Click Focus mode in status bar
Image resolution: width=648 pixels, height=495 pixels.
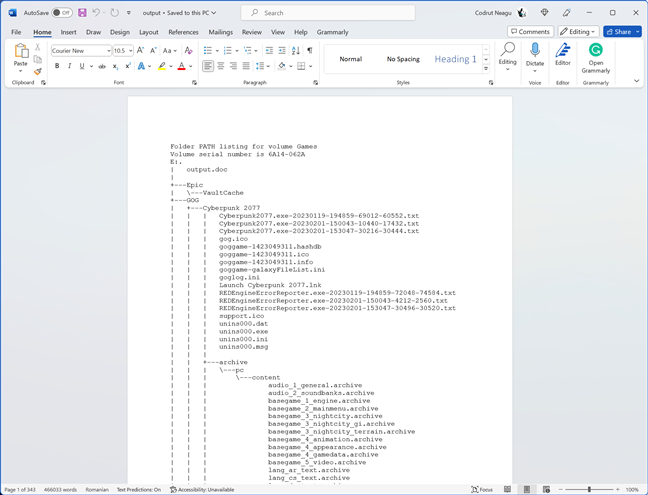(482, 490)
